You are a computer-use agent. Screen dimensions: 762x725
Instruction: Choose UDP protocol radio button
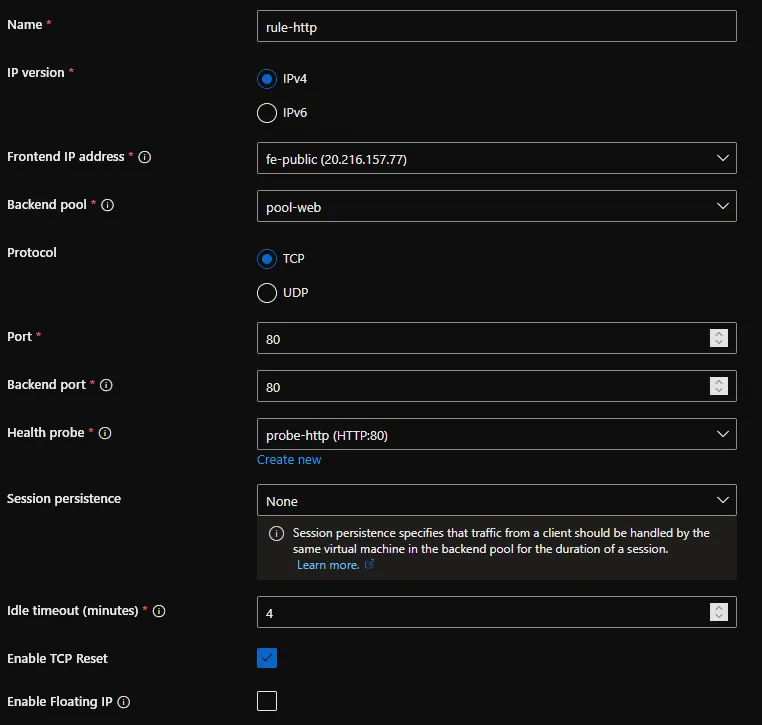tap(267, 293)
